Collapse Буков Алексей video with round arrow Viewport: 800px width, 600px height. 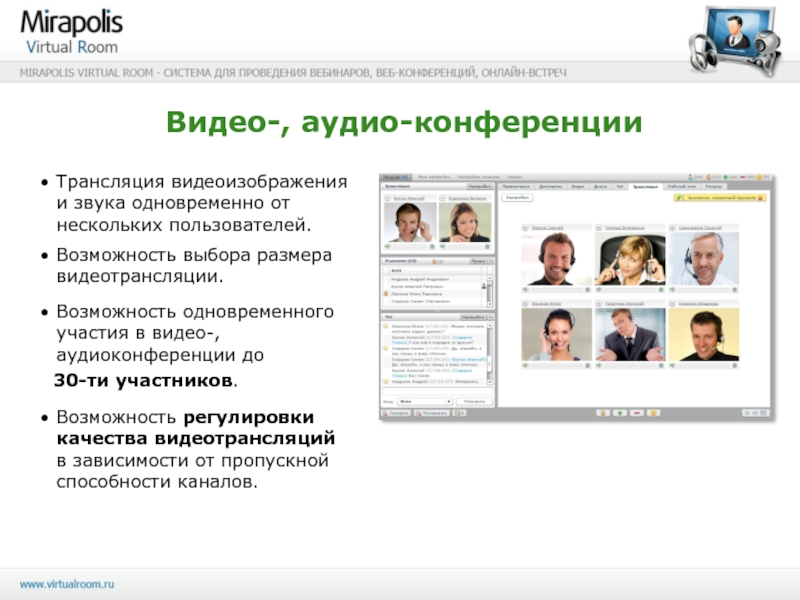[387, 198]
